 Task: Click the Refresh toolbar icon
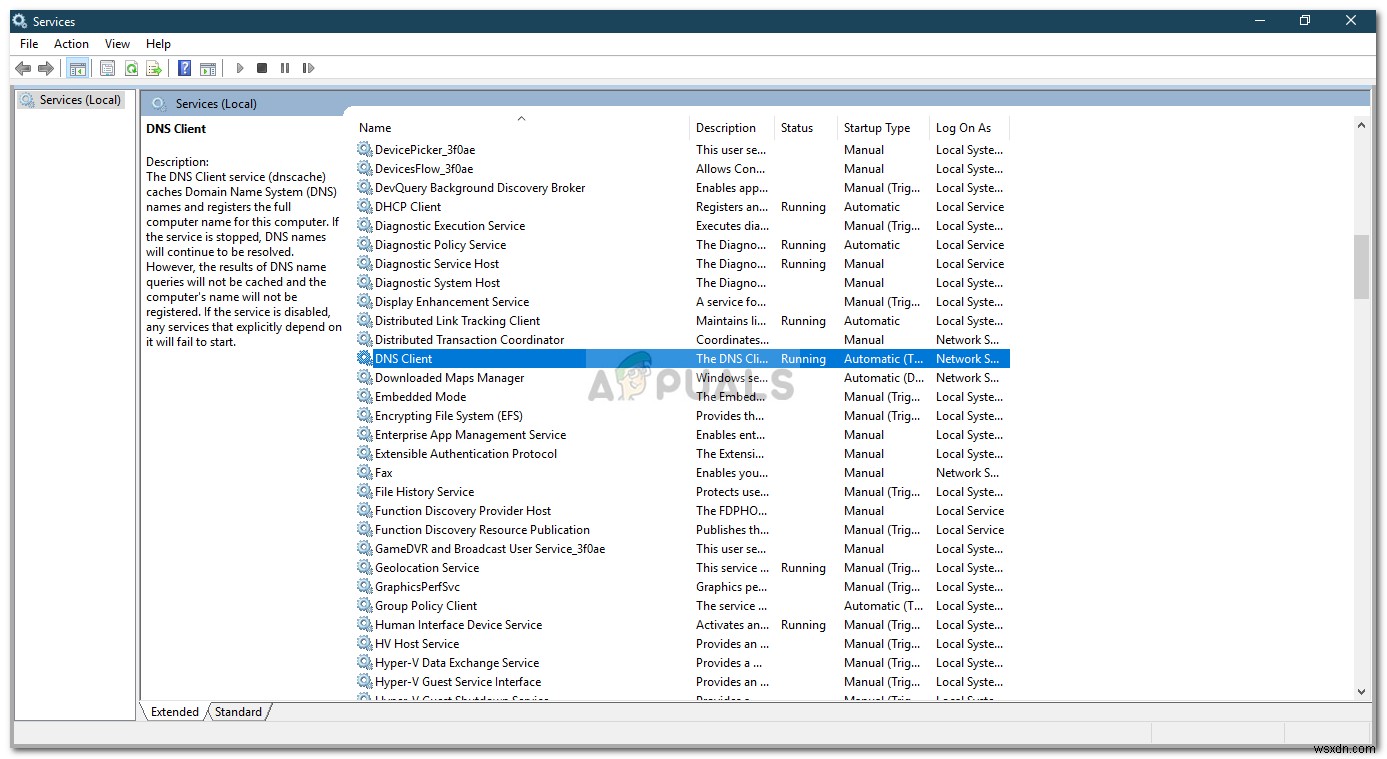pos(131,67)
